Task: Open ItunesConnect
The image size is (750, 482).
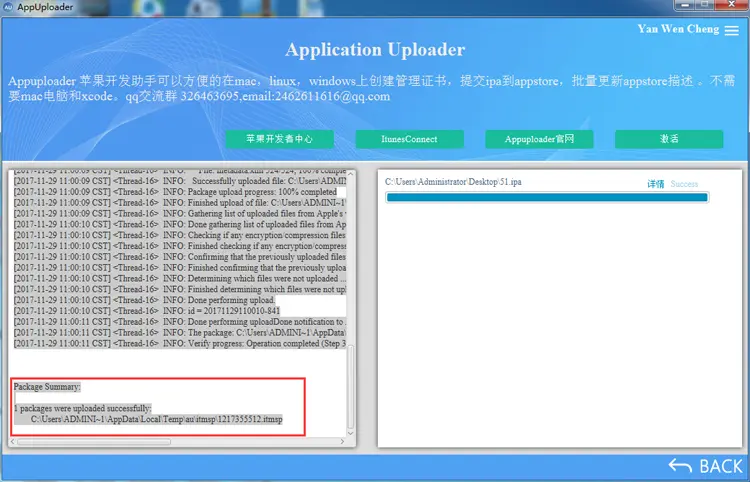Action: point(409,139)
